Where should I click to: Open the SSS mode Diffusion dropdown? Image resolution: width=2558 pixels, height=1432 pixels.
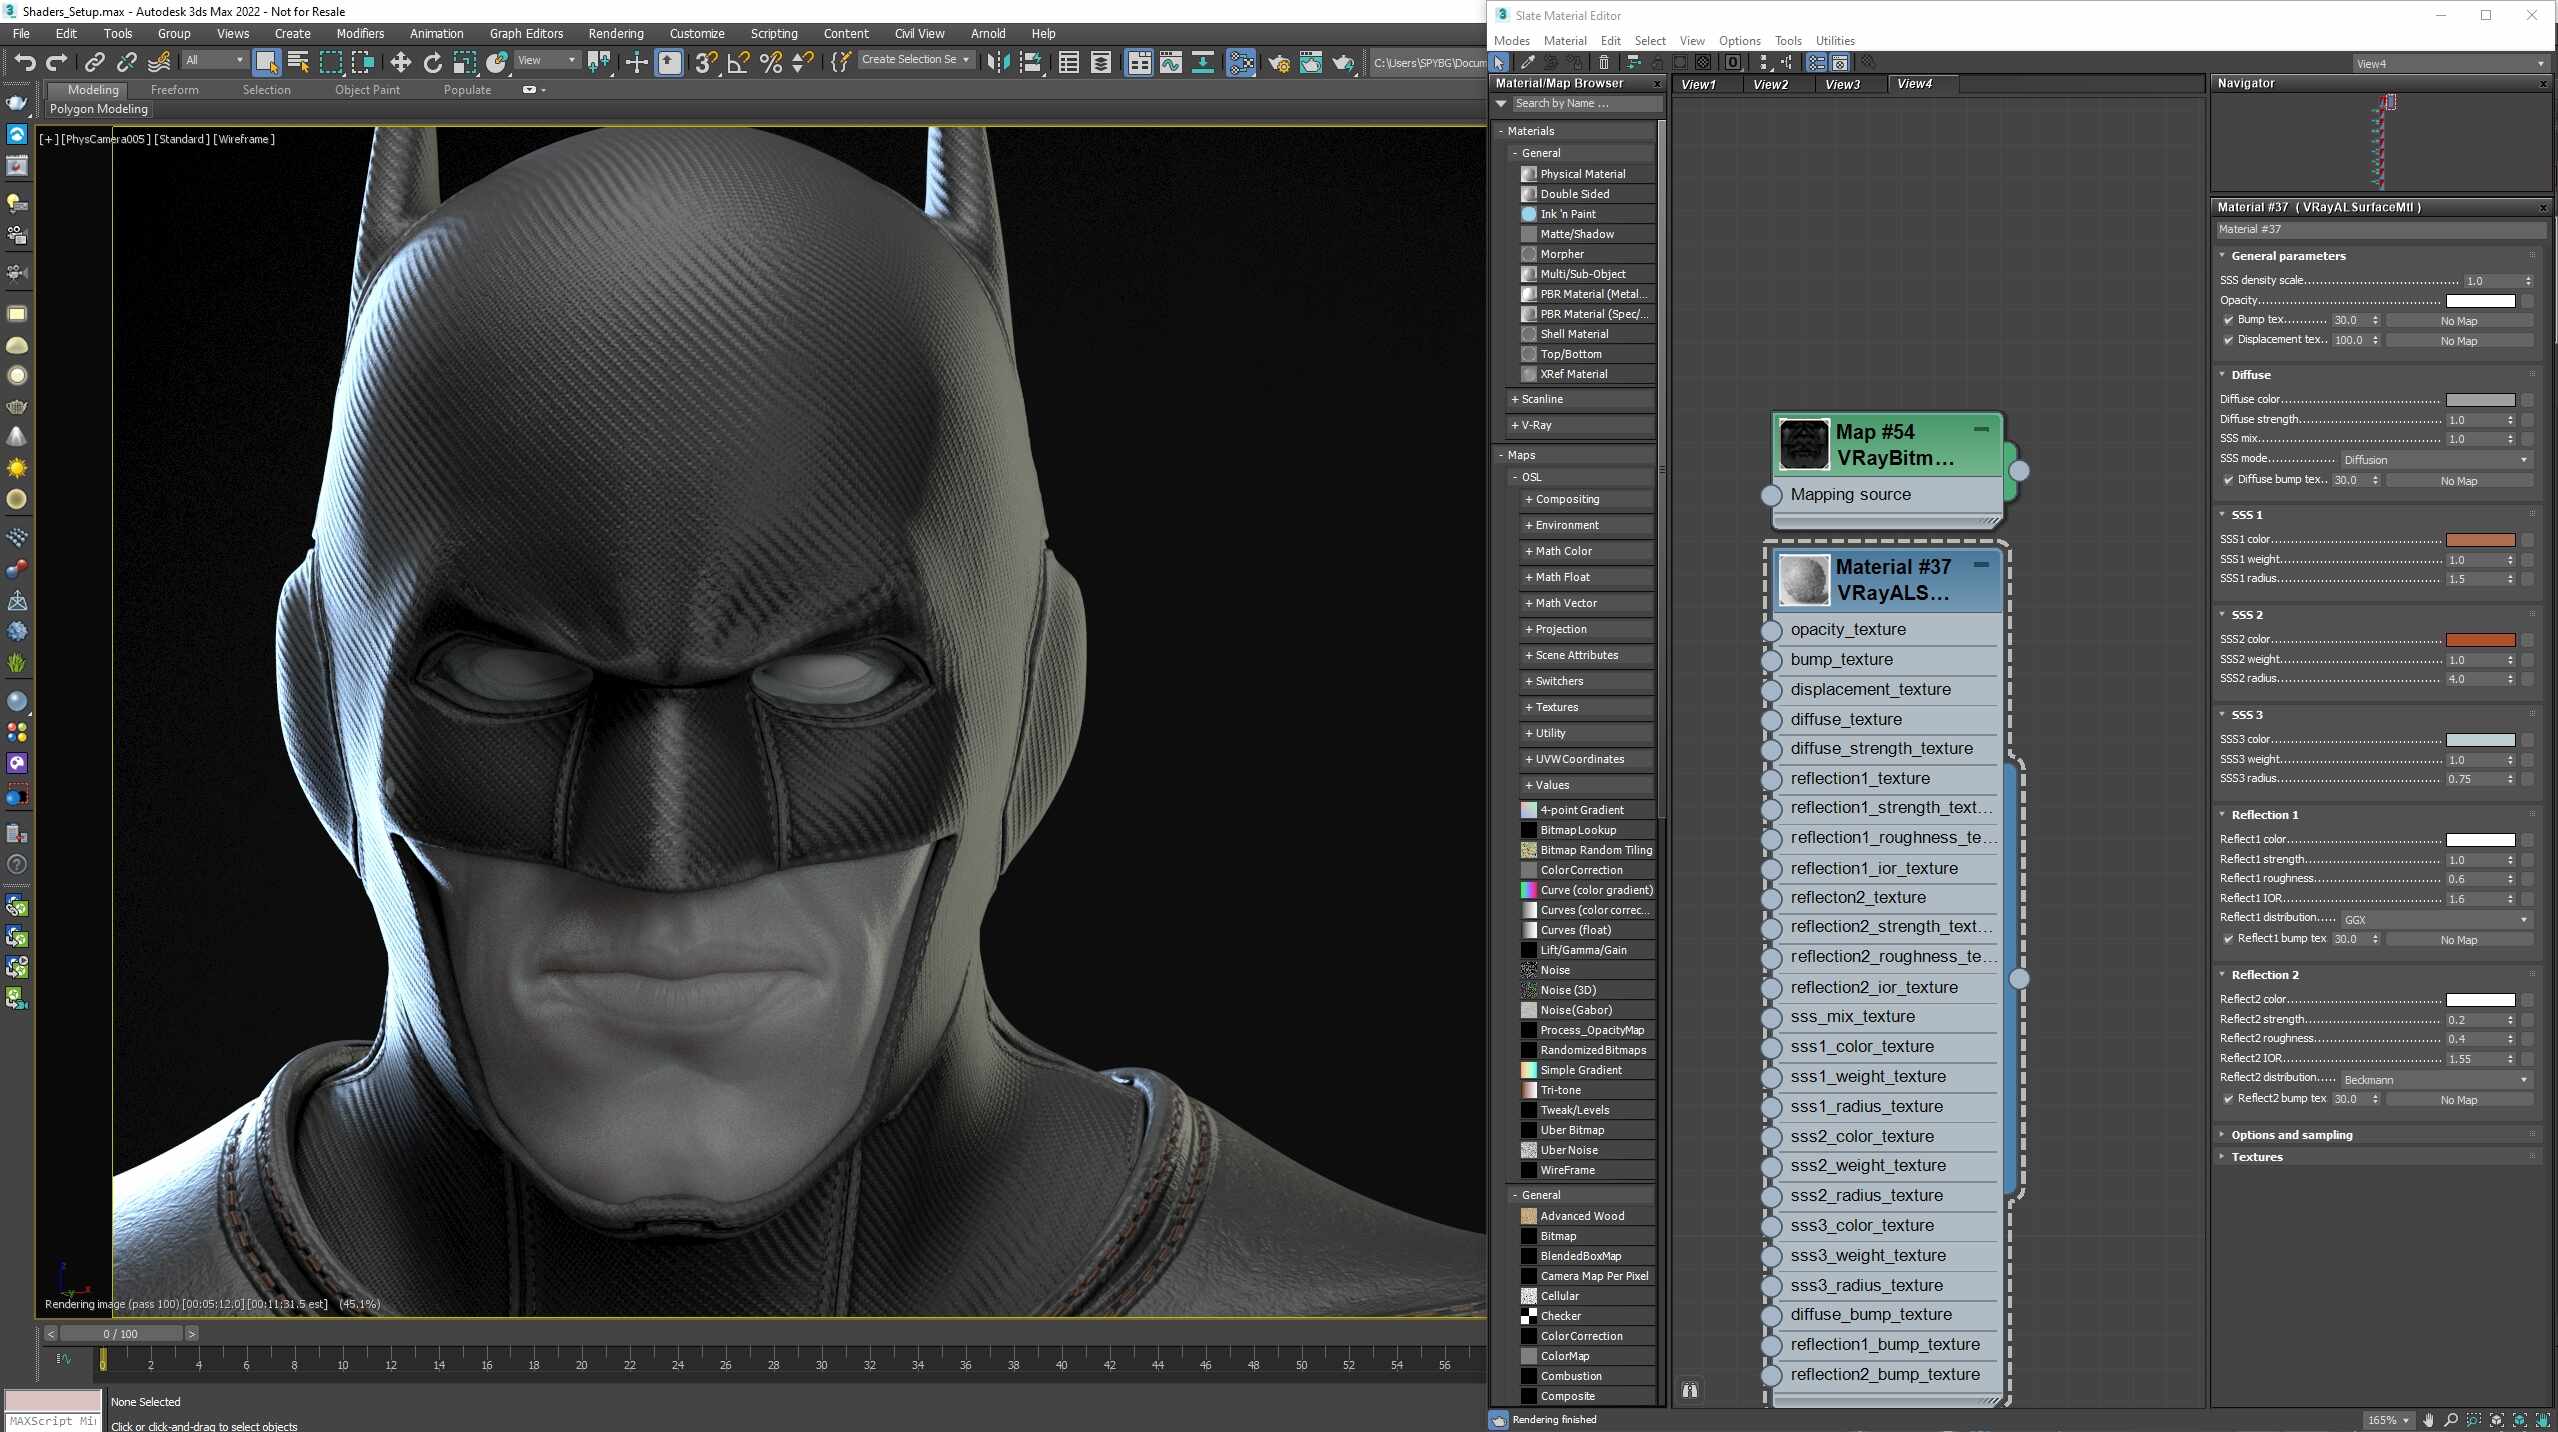click(2436, 460)
